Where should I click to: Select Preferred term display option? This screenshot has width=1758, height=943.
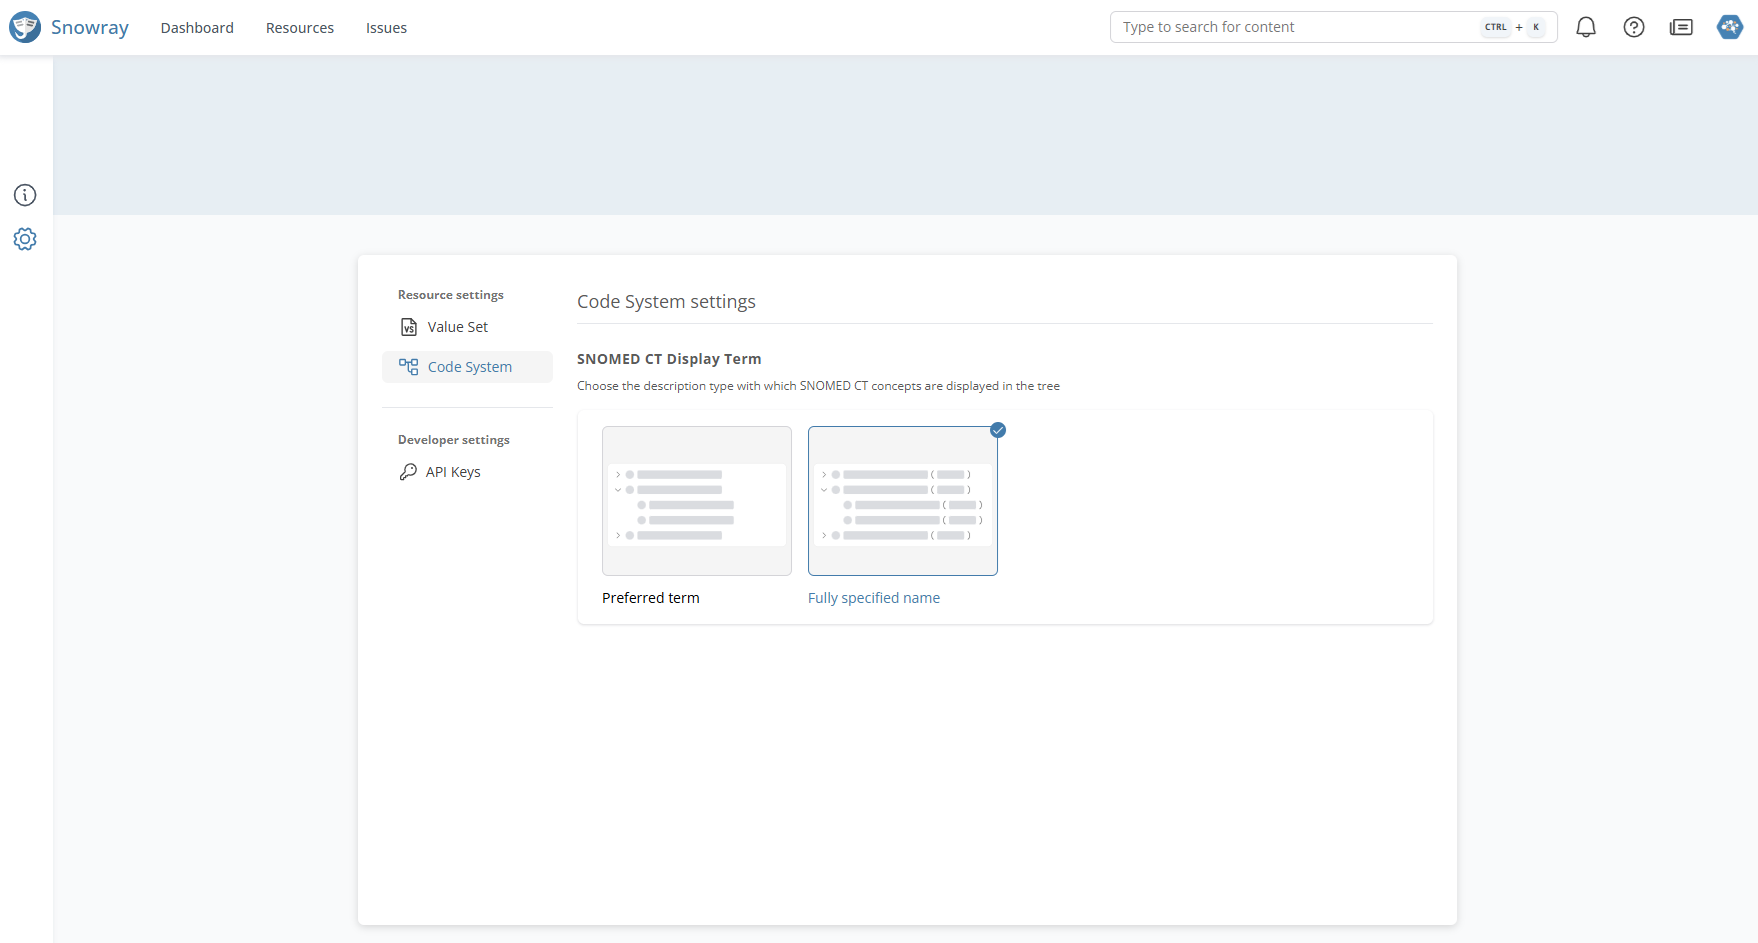pos(697,501)
